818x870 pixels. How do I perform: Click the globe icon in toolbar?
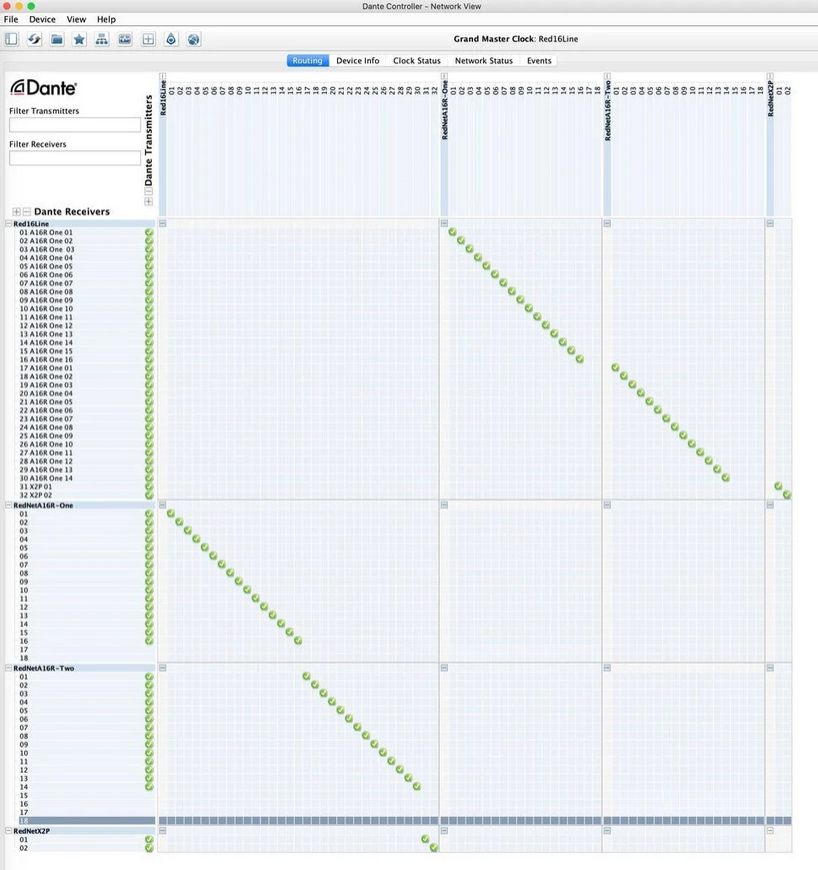[x=194, y=39]
